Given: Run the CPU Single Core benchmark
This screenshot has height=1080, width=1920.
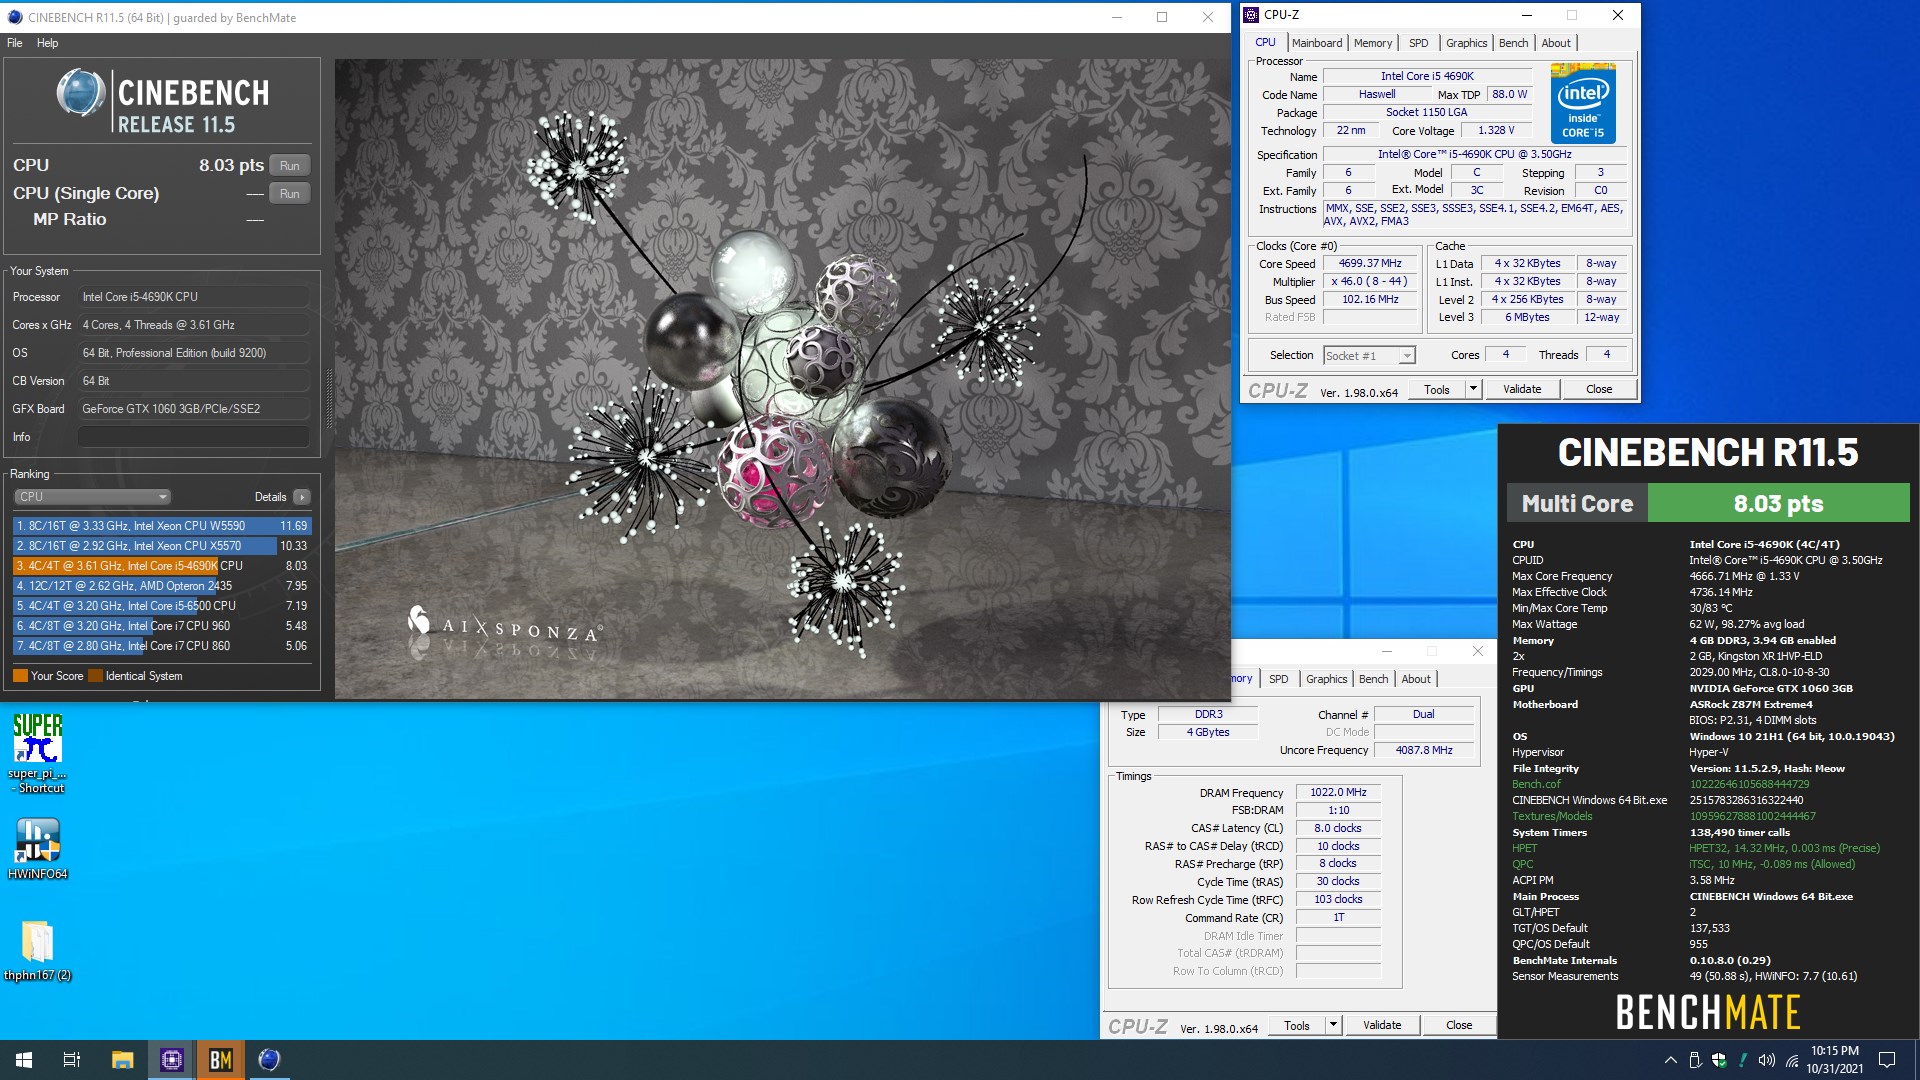Looking at the screenshot, I should (290, 193).
